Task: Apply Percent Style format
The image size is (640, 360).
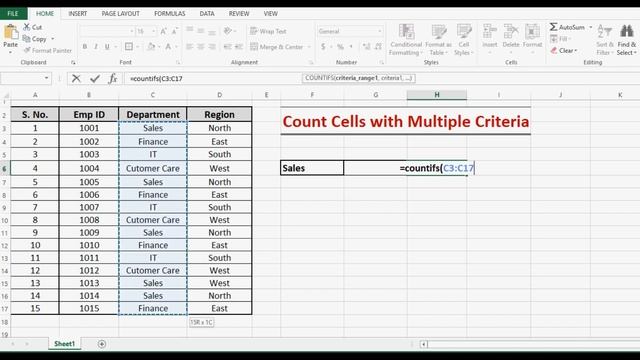Action: pos(340,47)
